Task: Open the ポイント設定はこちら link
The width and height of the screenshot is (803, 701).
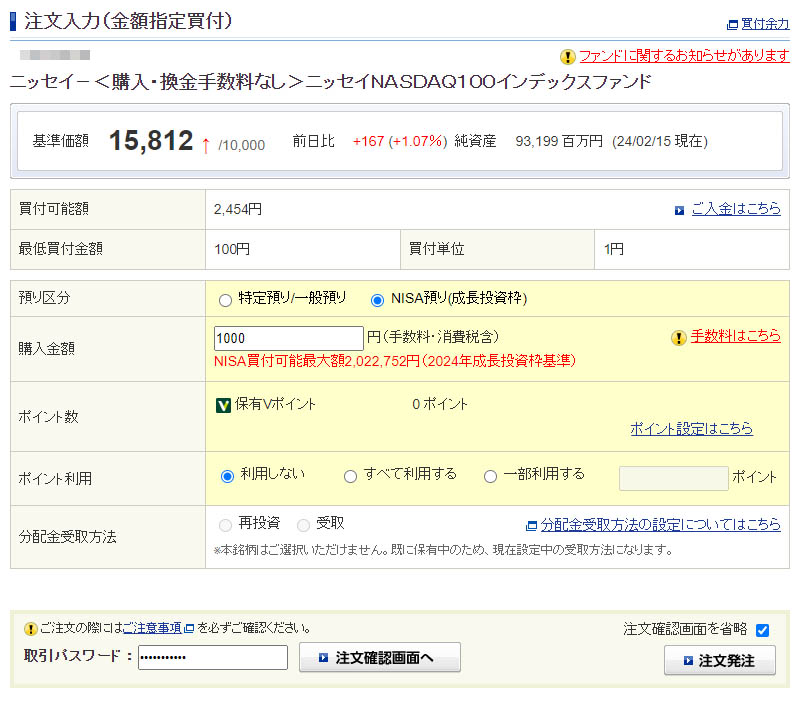Action: (691, 429)
